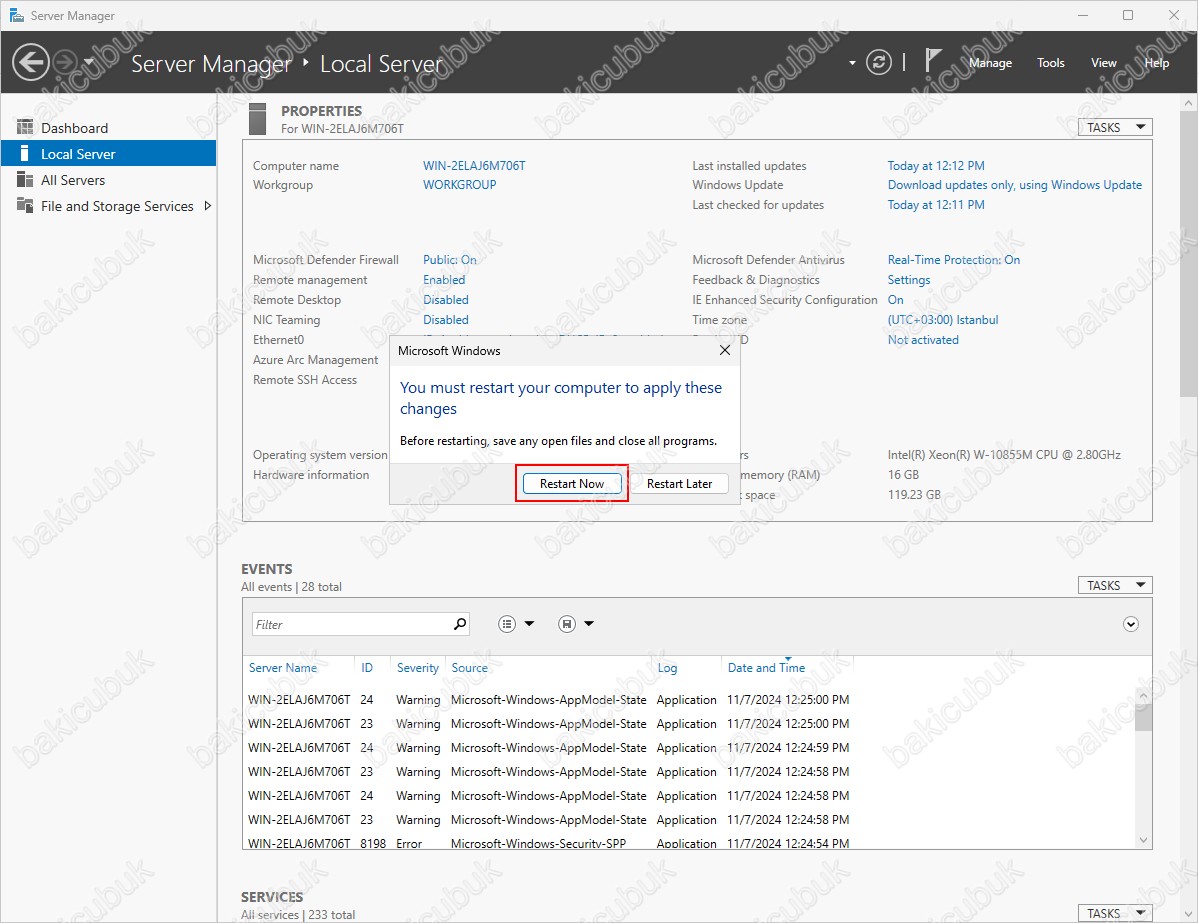Open the Tools menu
This screenshot has height=923, width=1198.
pos(1051,63)
